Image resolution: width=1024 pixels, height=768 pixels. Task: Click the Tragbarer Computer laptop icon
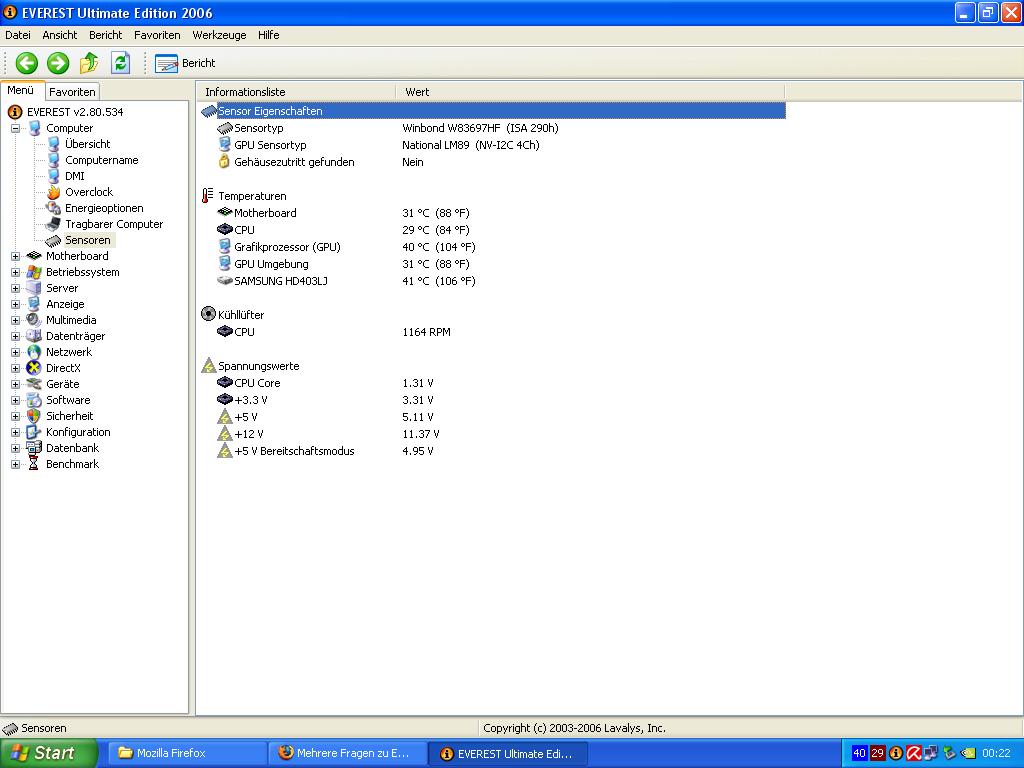click(54, 224)
